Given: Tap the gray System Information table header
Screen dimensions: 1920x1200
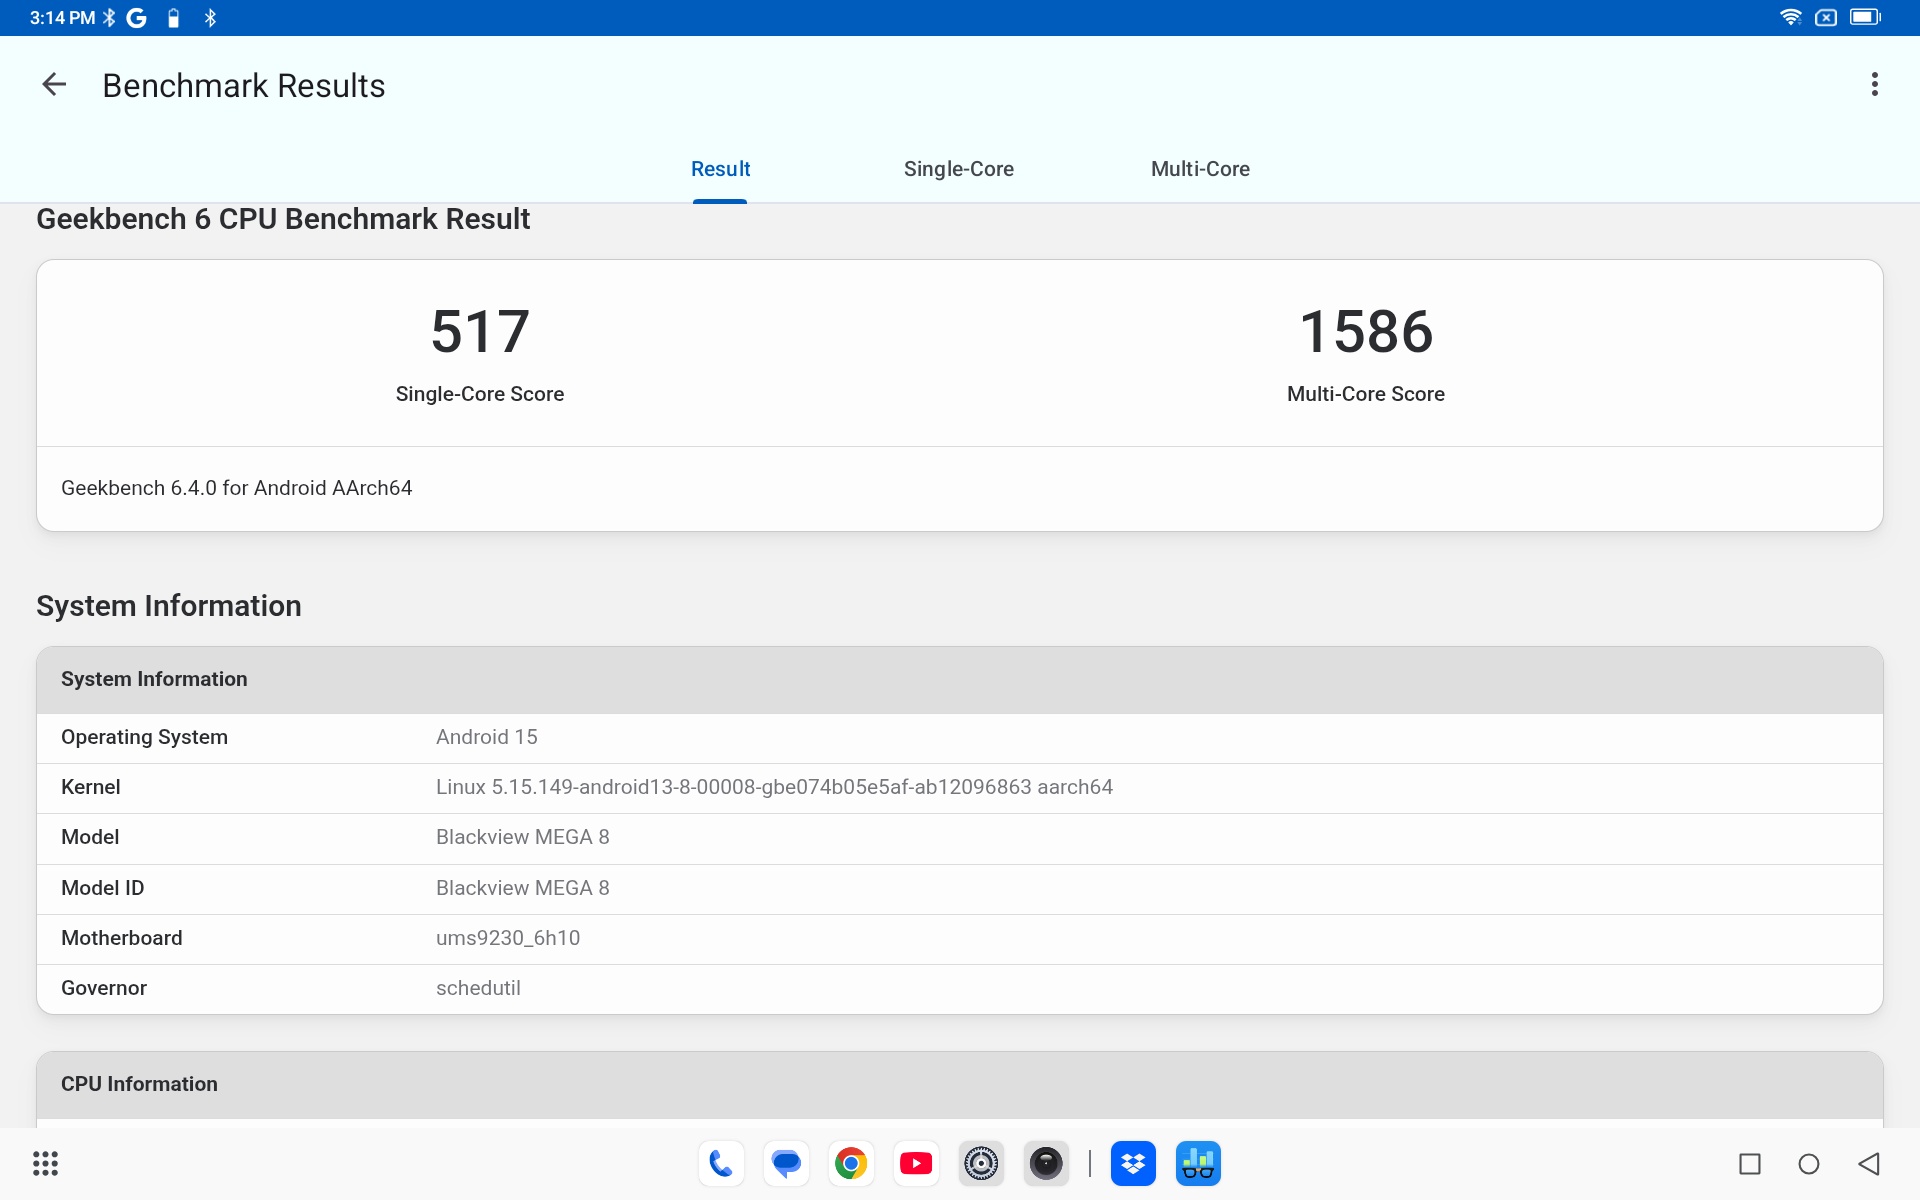Looking at the screenshot, I should [960, 680].
